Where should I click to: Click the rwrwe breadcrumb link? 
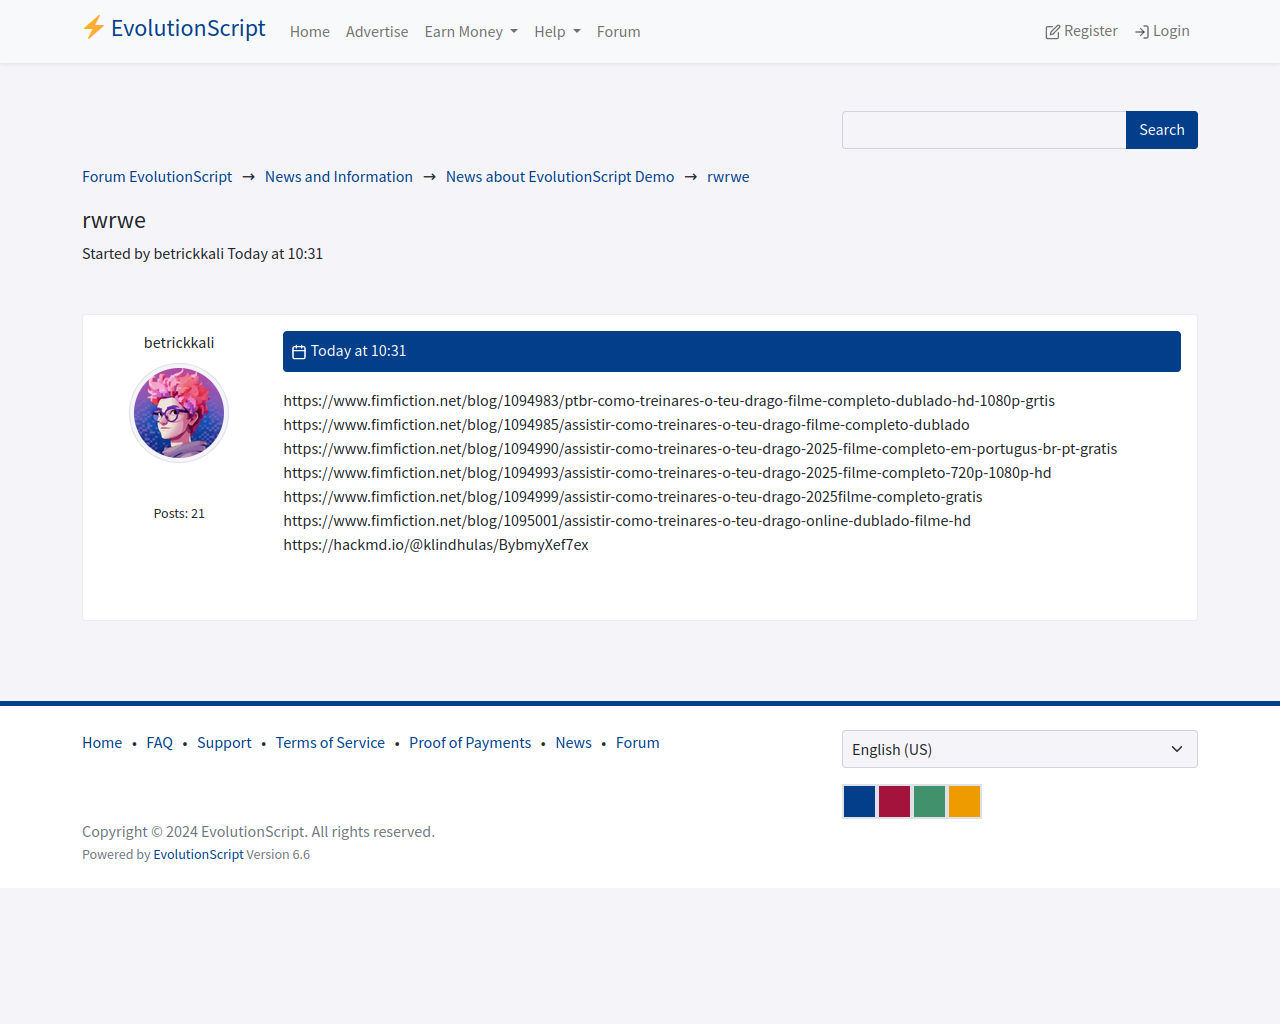(x=728, y=177)
